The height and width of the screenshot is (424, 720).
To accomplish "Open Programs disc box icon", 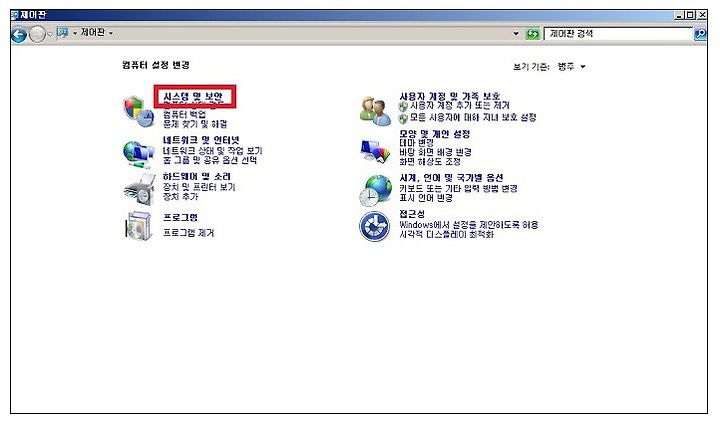I will [x=138, y=226].
